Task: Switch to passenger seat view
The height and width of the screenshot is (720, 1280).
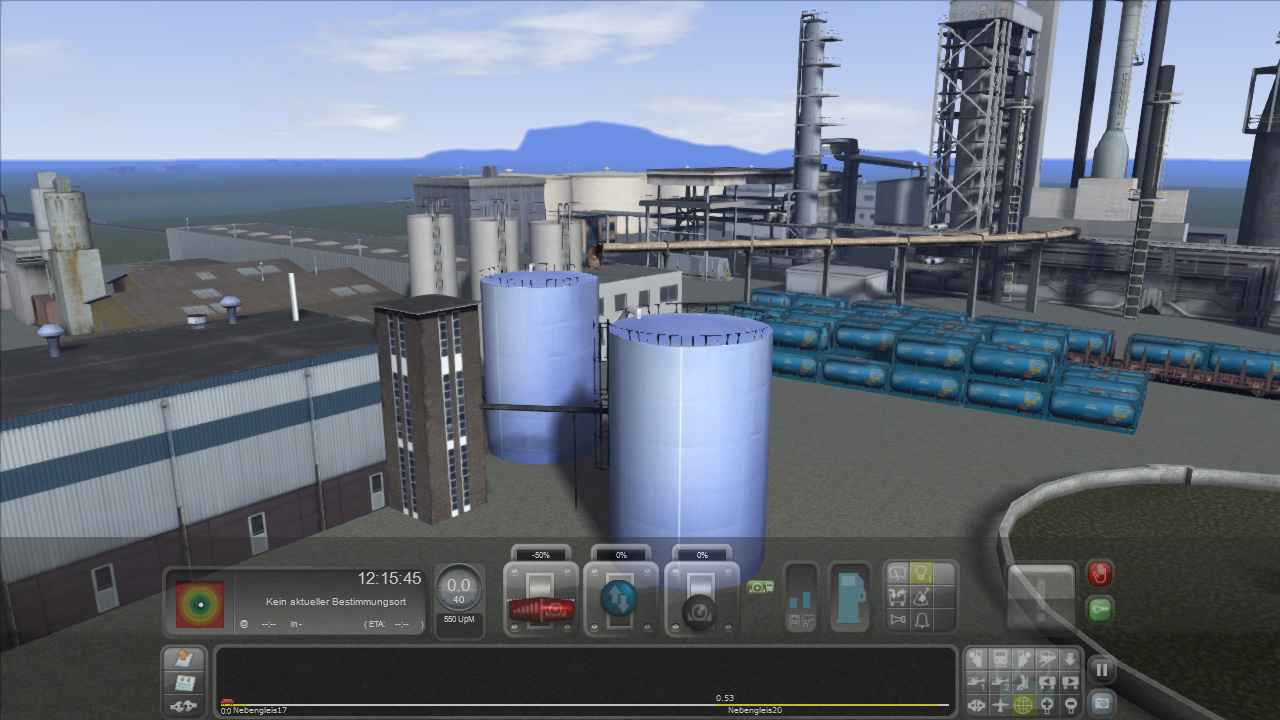Action: pos(1023,683)
